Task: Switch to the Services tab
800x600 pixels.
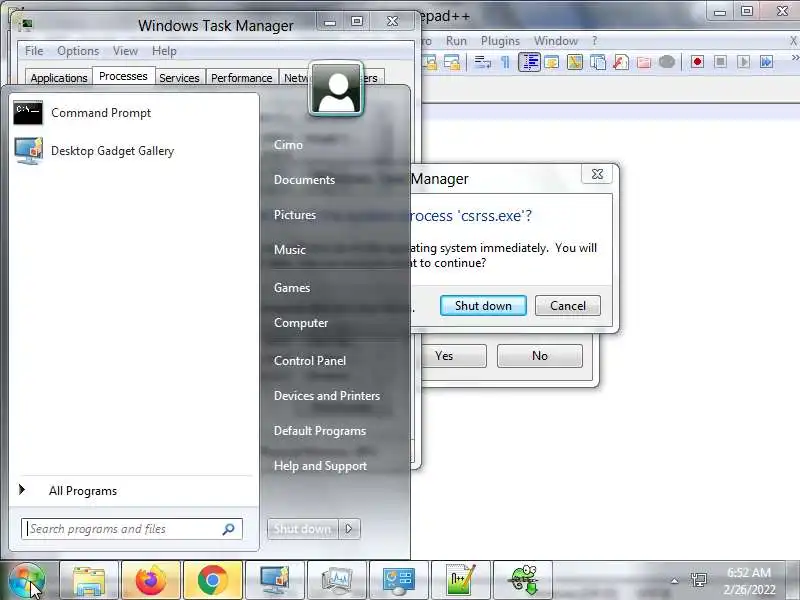Action: click(x=179, y=78)
